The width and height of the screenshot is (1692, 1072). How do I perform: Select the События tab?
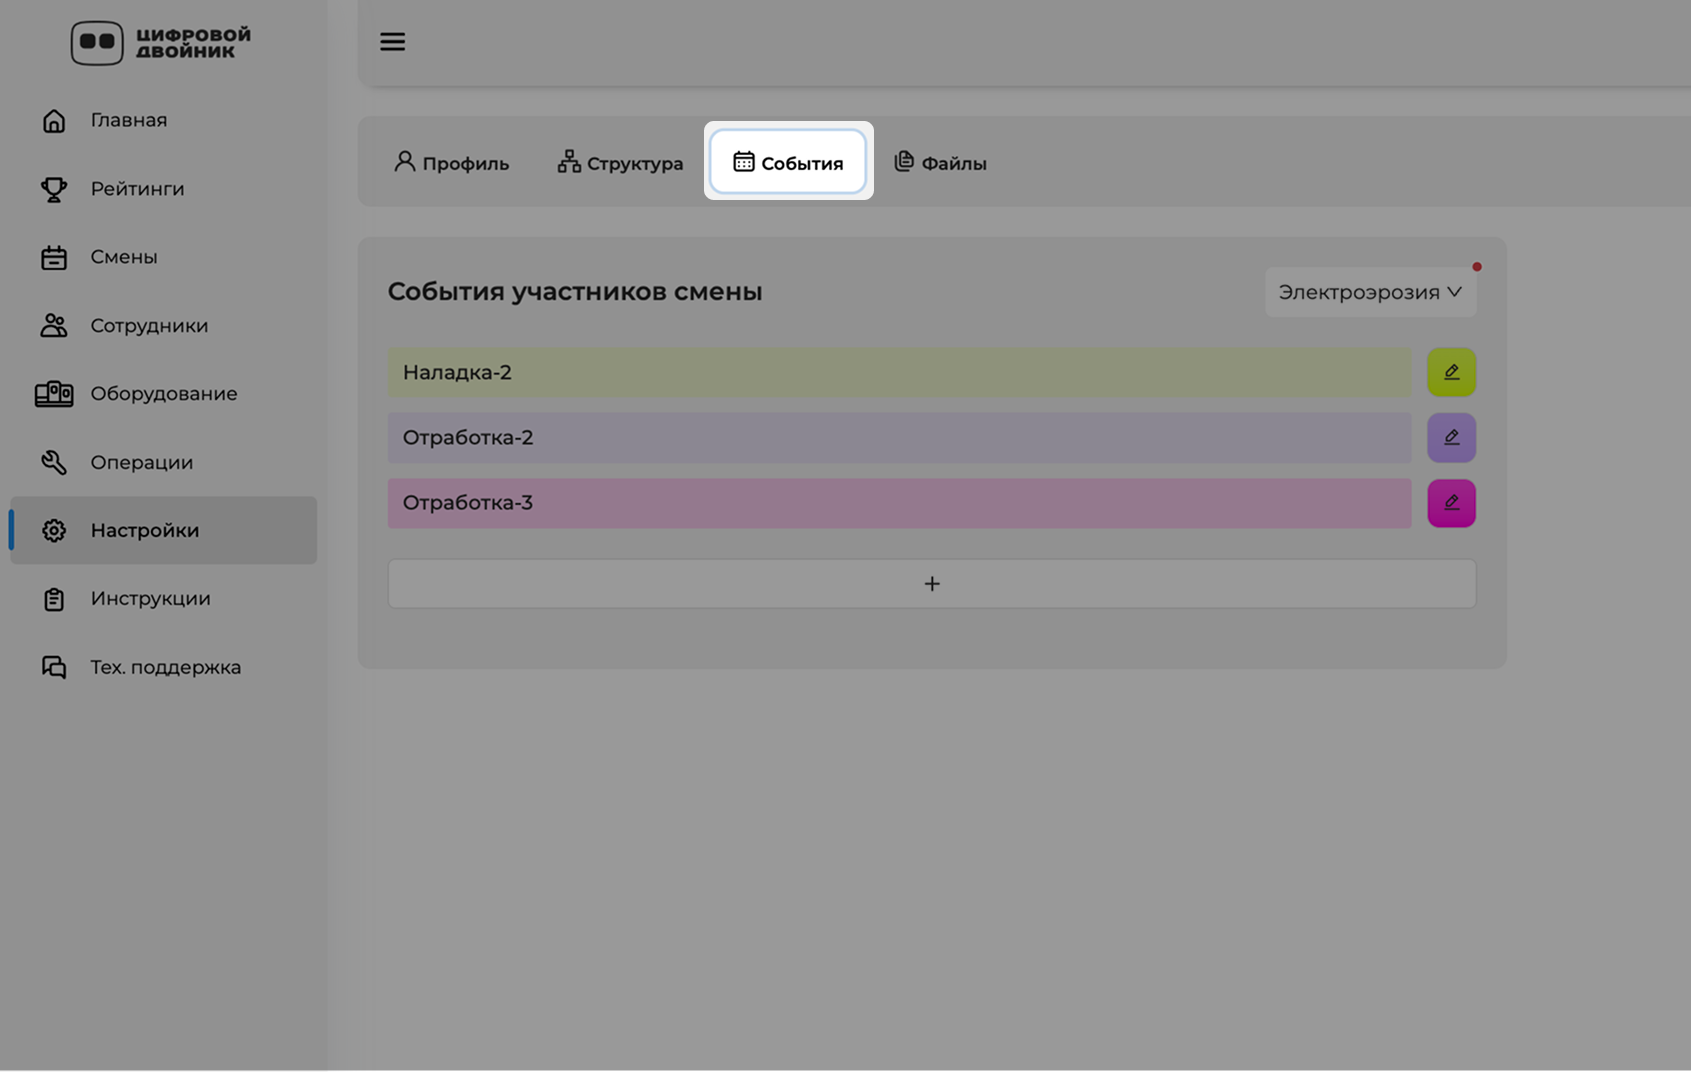click(x=788, y=162)
